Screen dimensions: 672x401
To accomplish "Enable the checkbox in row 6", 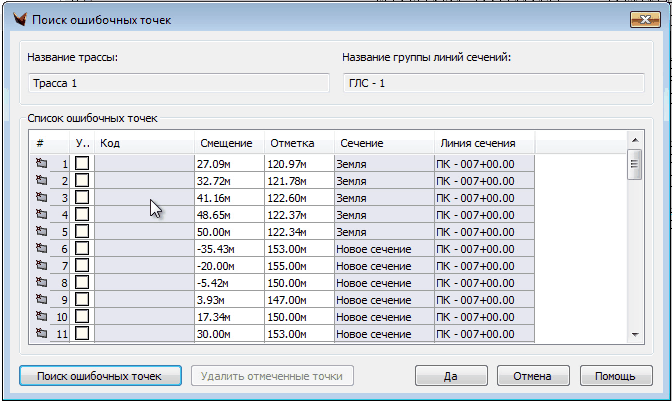I will 82,248.
